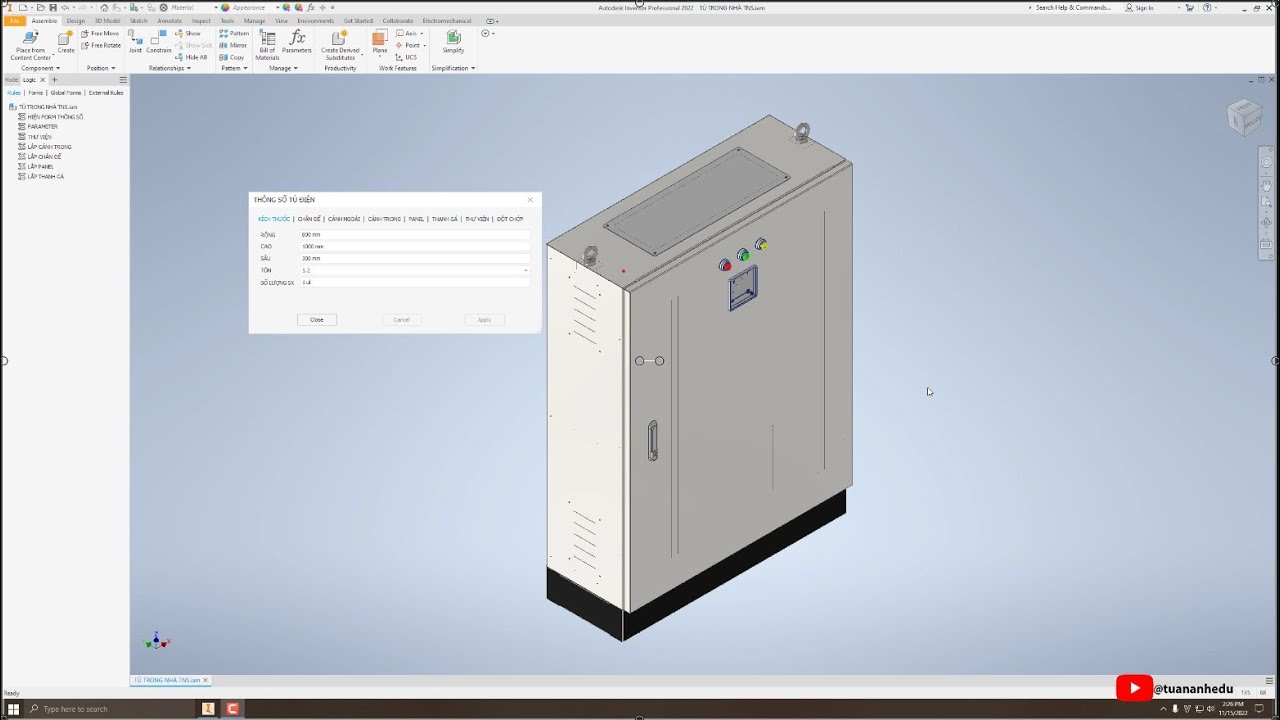Open the browser panel hamburger menu
Viewport: 1280px width, 720px height.
tap(123, 79)
